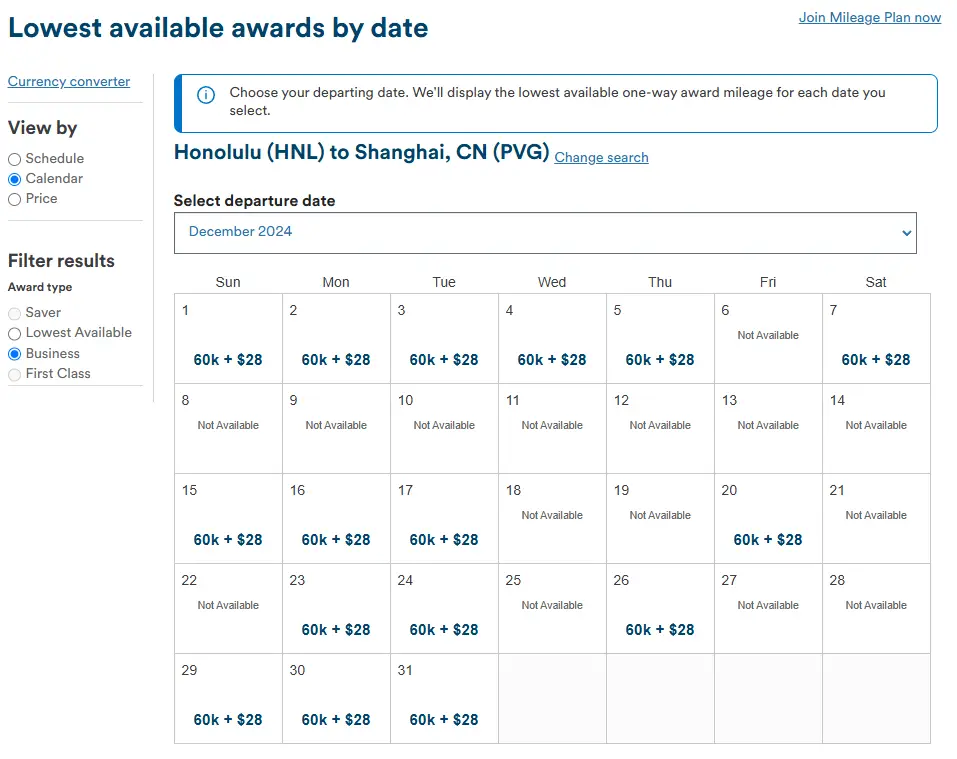Pick the December 7 departure date
This screenshot has height=759, width=957.
[x=876, y=359]
